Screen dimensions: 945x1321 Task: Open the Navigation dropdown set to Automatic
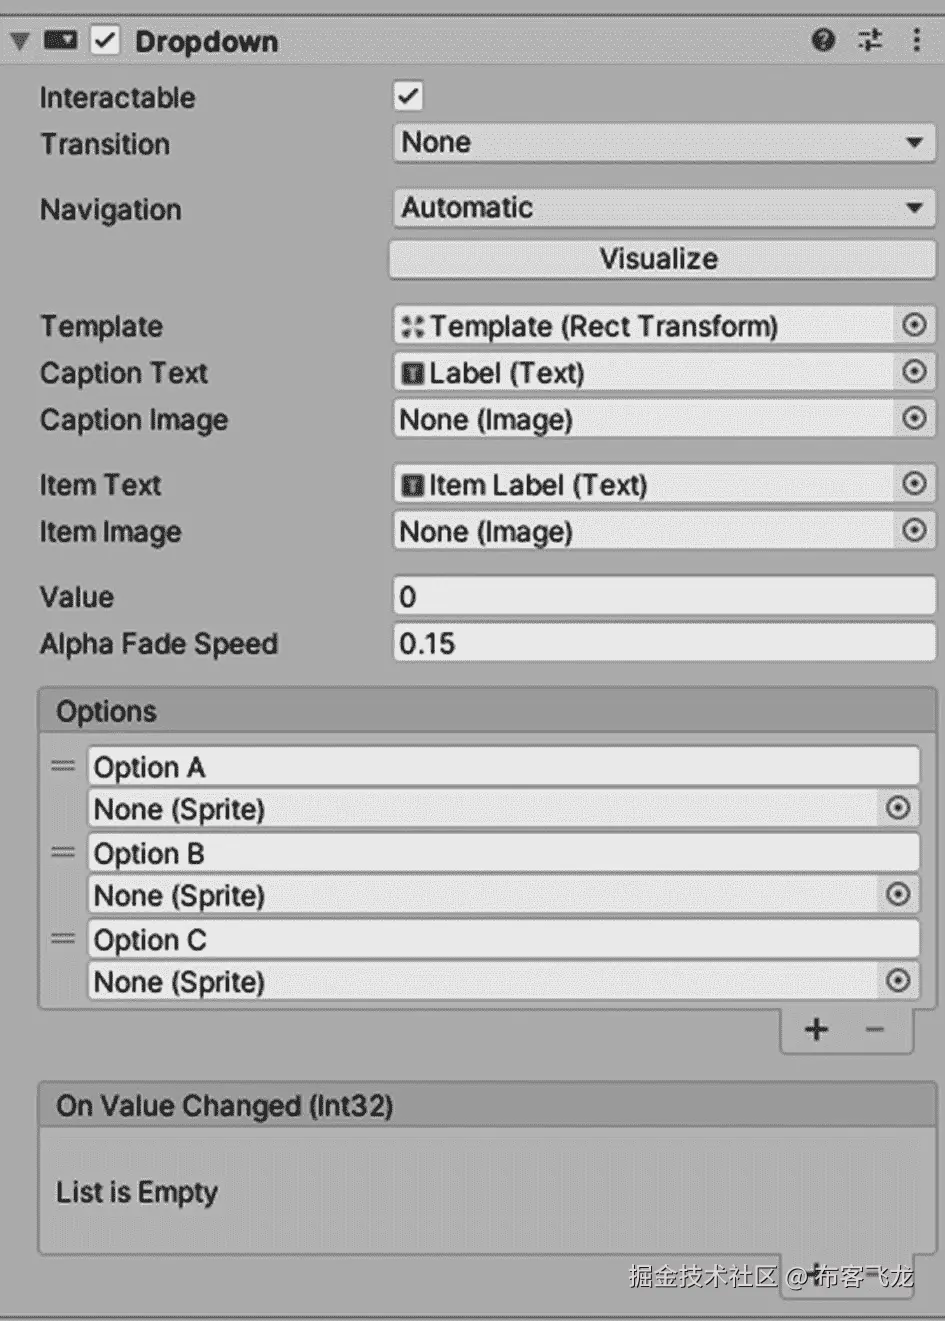[664, 208]
